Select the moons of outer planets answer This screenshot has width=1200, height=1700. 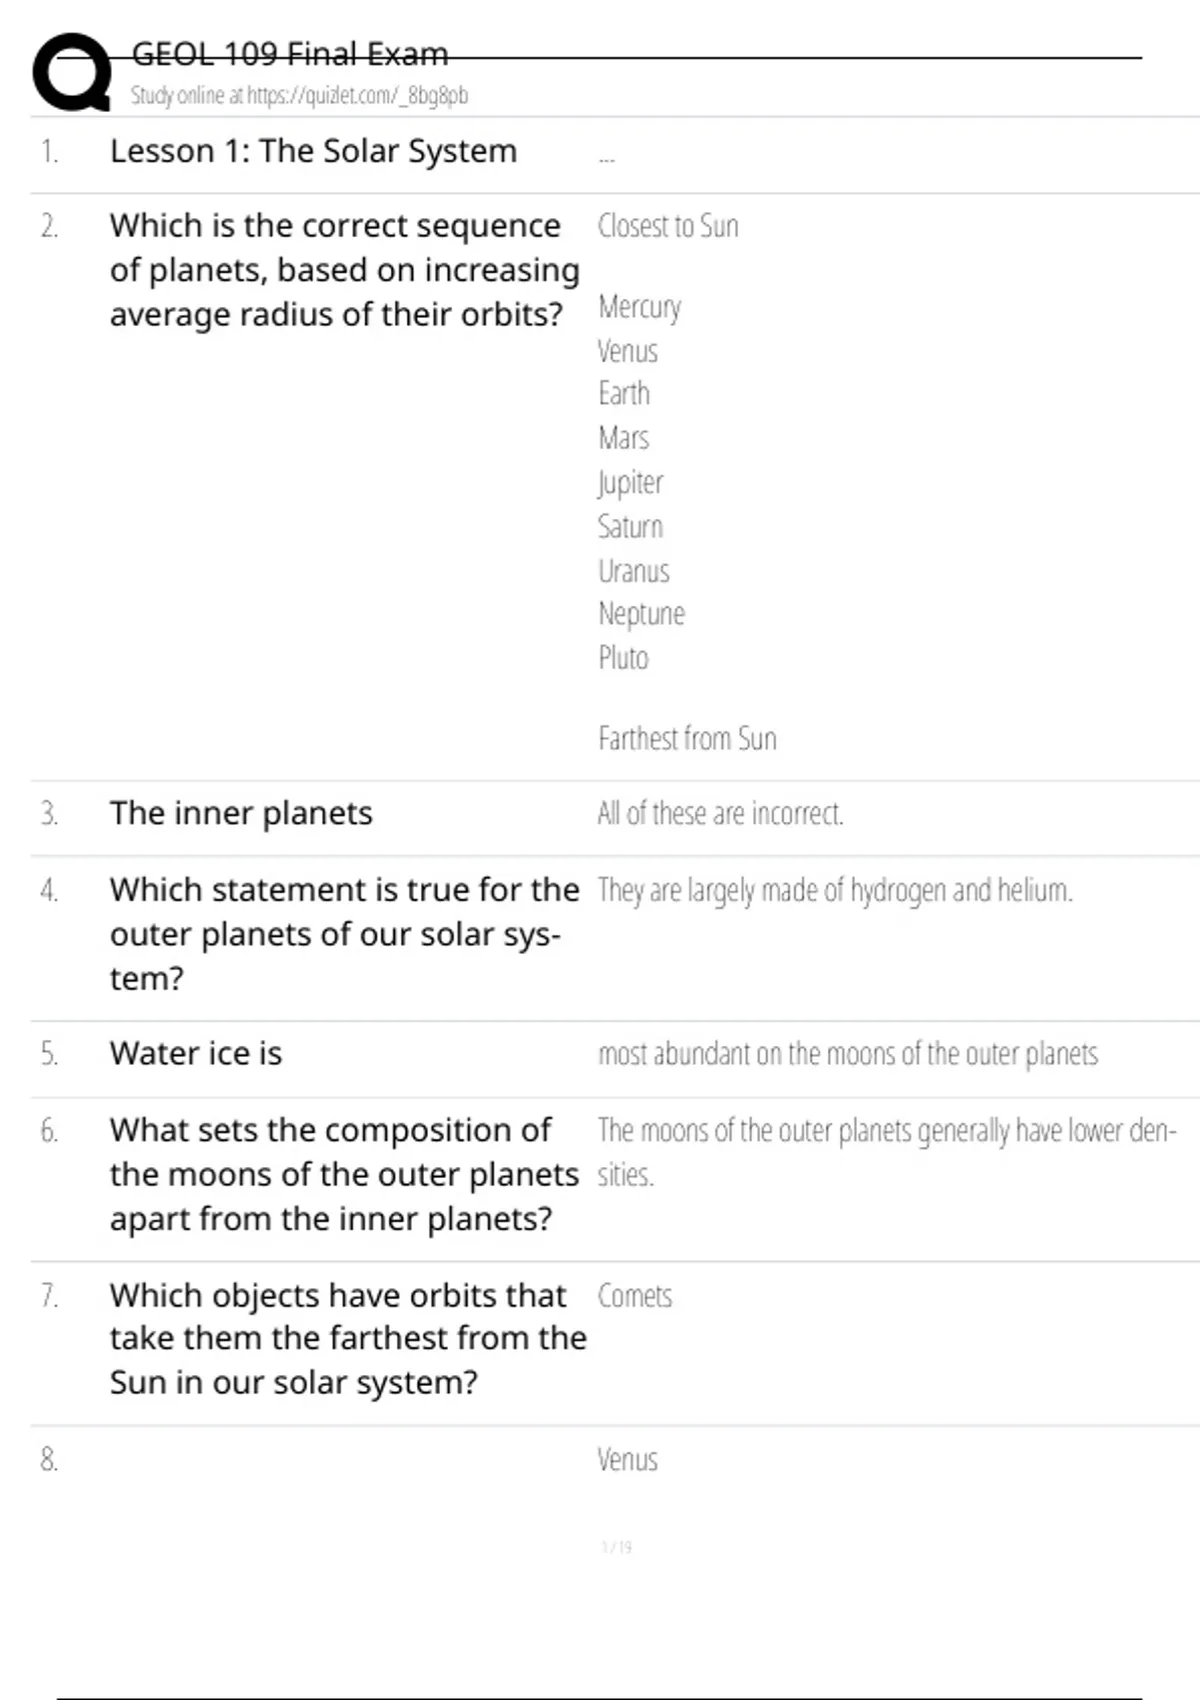[847, 1054]
